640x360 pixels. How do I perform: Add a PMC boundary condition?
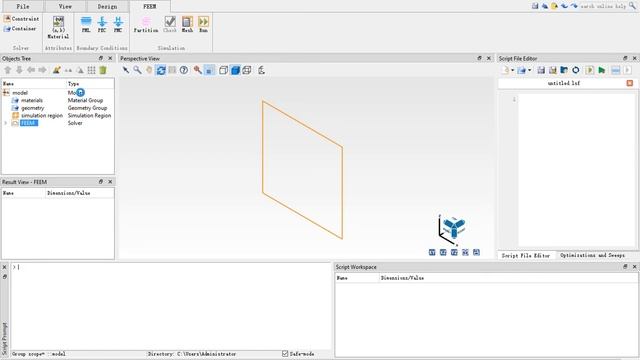pyautogui.click(x=118, y=24)
